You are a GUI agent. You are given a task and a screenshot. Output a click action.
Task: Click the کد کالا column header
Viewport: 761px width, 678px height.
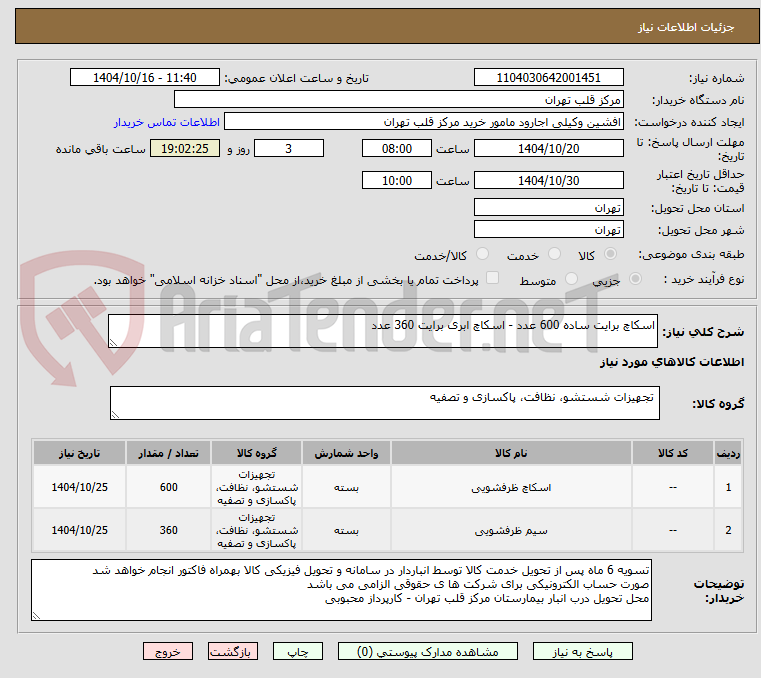point(673,453)
